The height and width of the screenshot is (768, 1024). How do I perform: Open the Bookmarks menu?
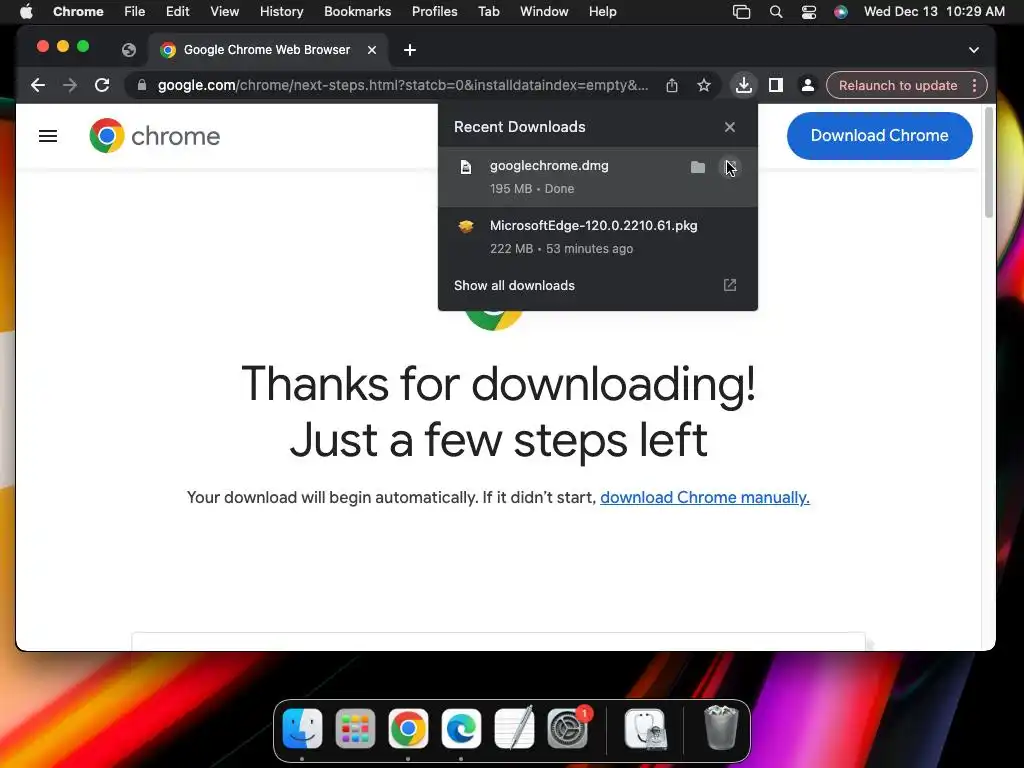[x=357, y=12]
